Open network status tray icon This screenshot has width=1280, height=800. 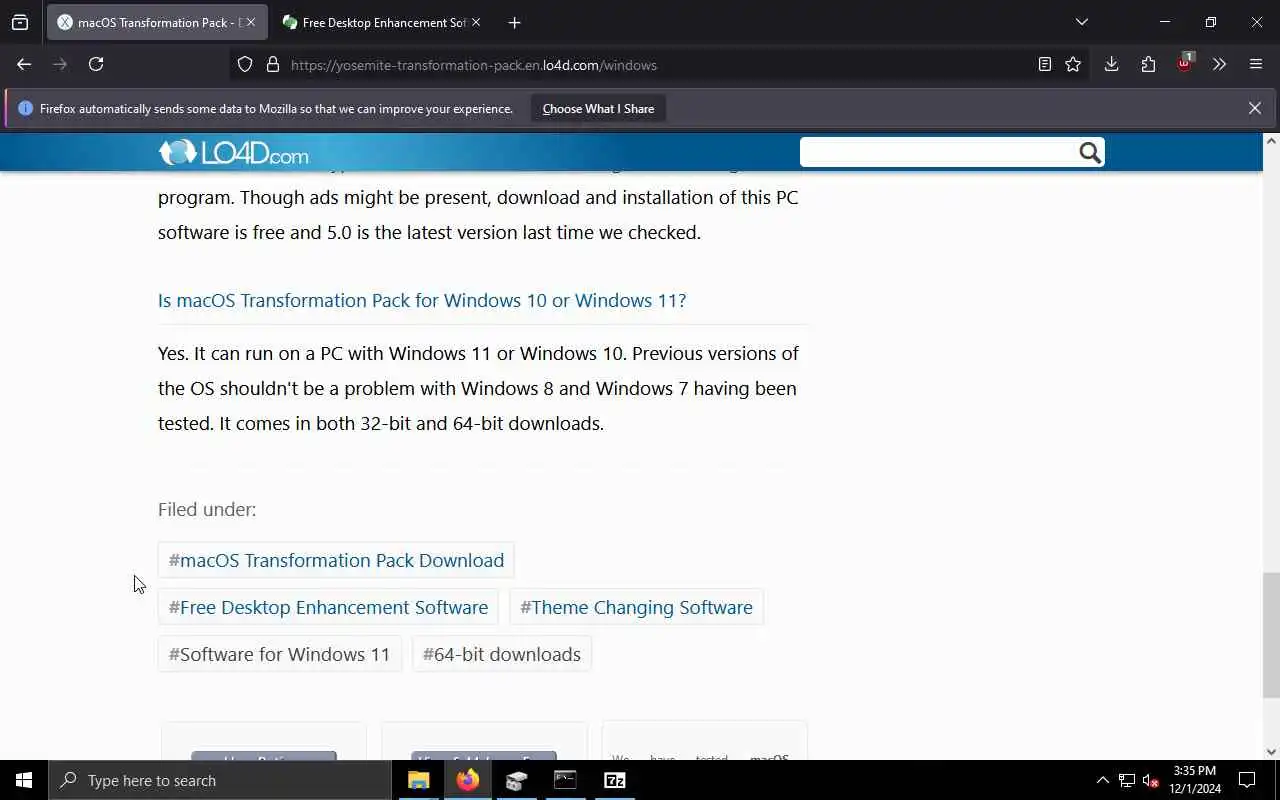pyautogui.click(x=1127, y=780)
